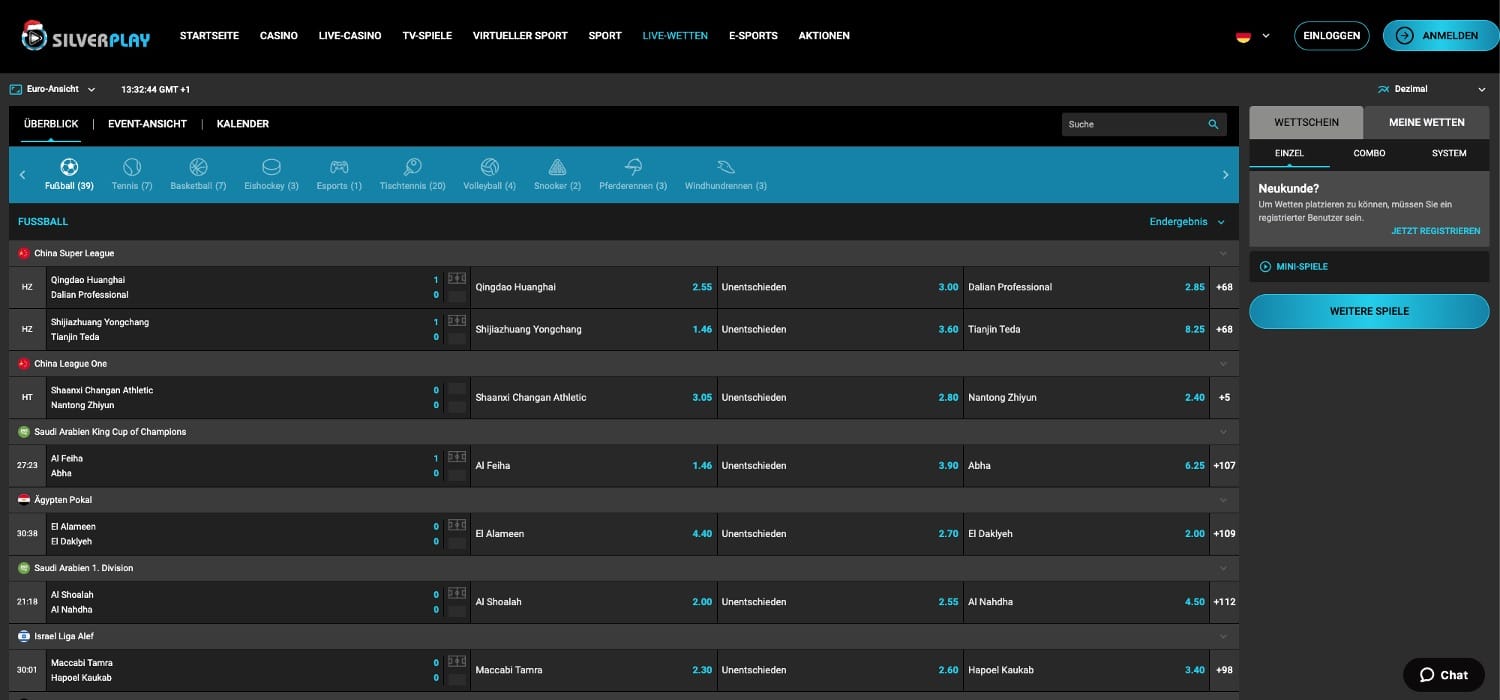The width and height of the screenshot is (1500, 700).
Task: Open the Dezimal odds format dropdown
Action: [x=1432, y=89]
